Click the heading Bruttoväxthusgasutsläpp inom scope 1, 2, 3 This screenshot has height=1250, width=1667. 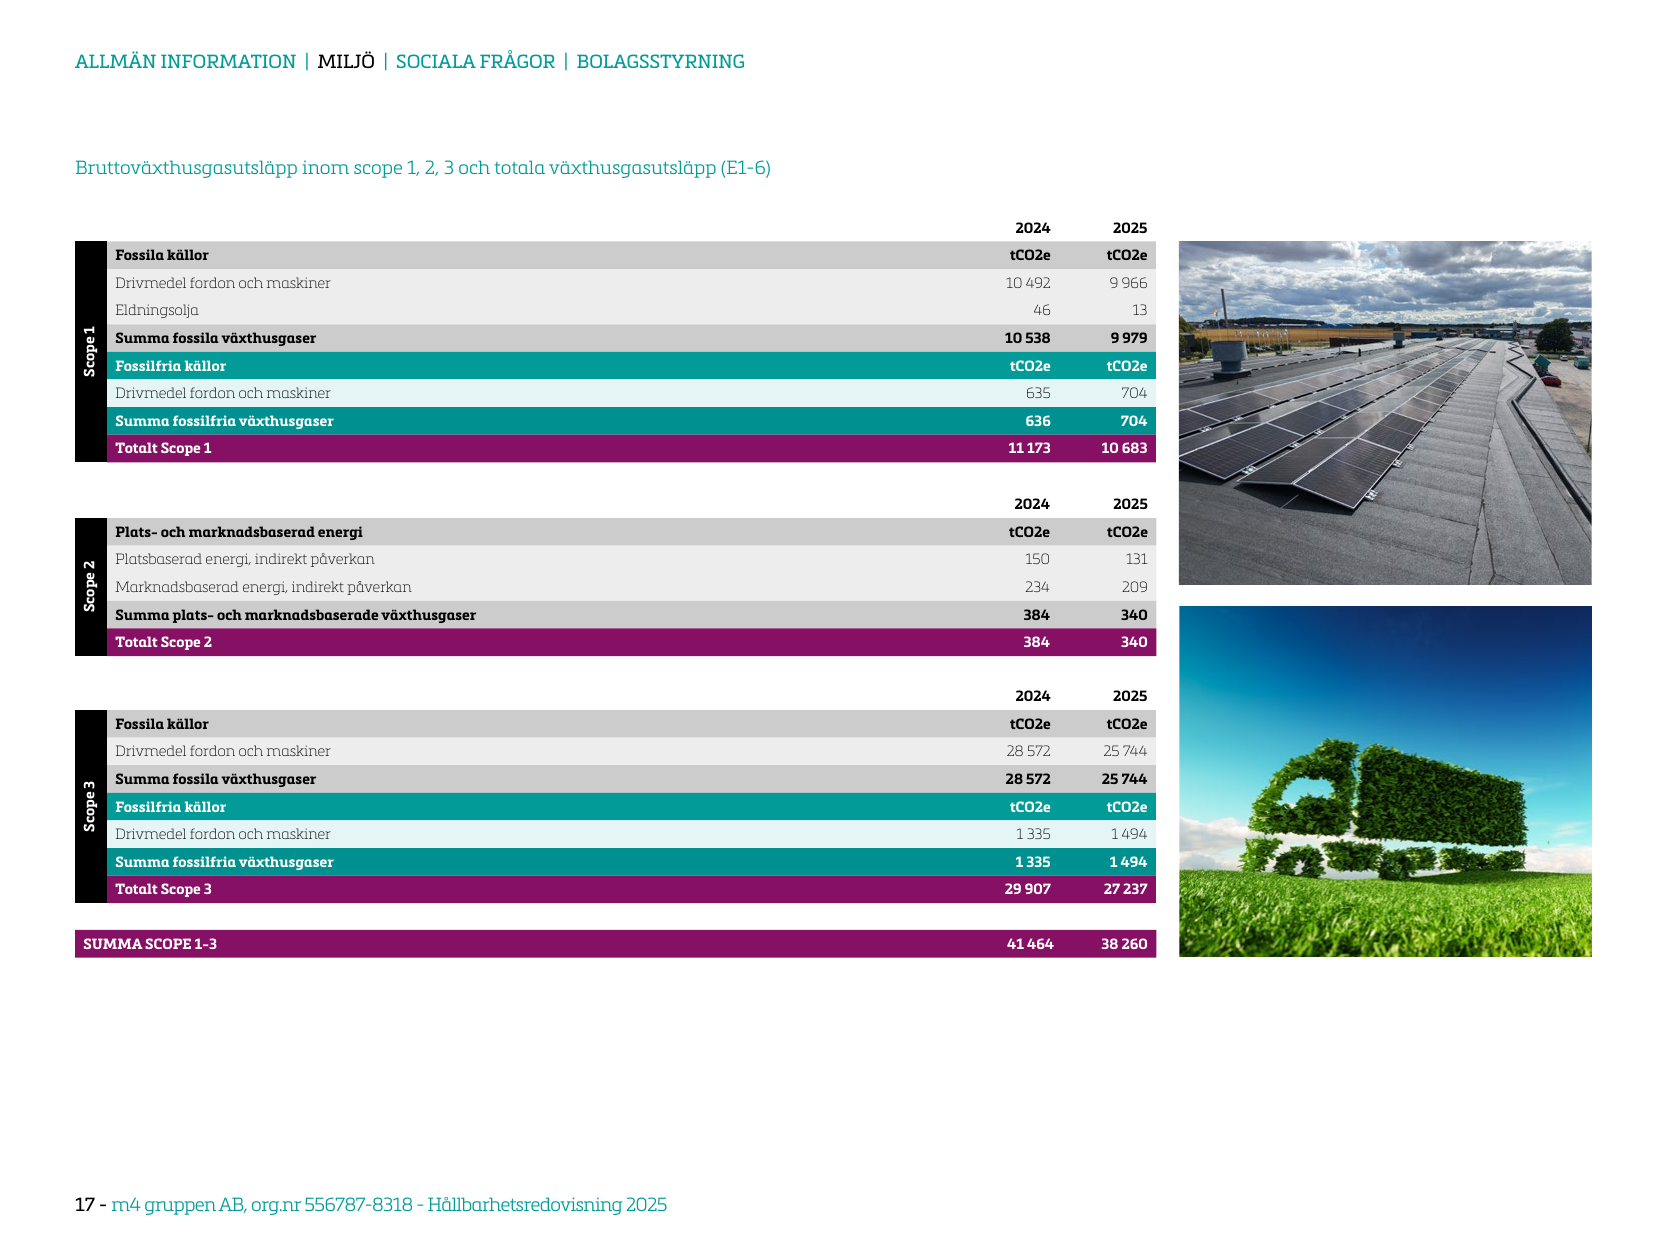pos(423,168)
